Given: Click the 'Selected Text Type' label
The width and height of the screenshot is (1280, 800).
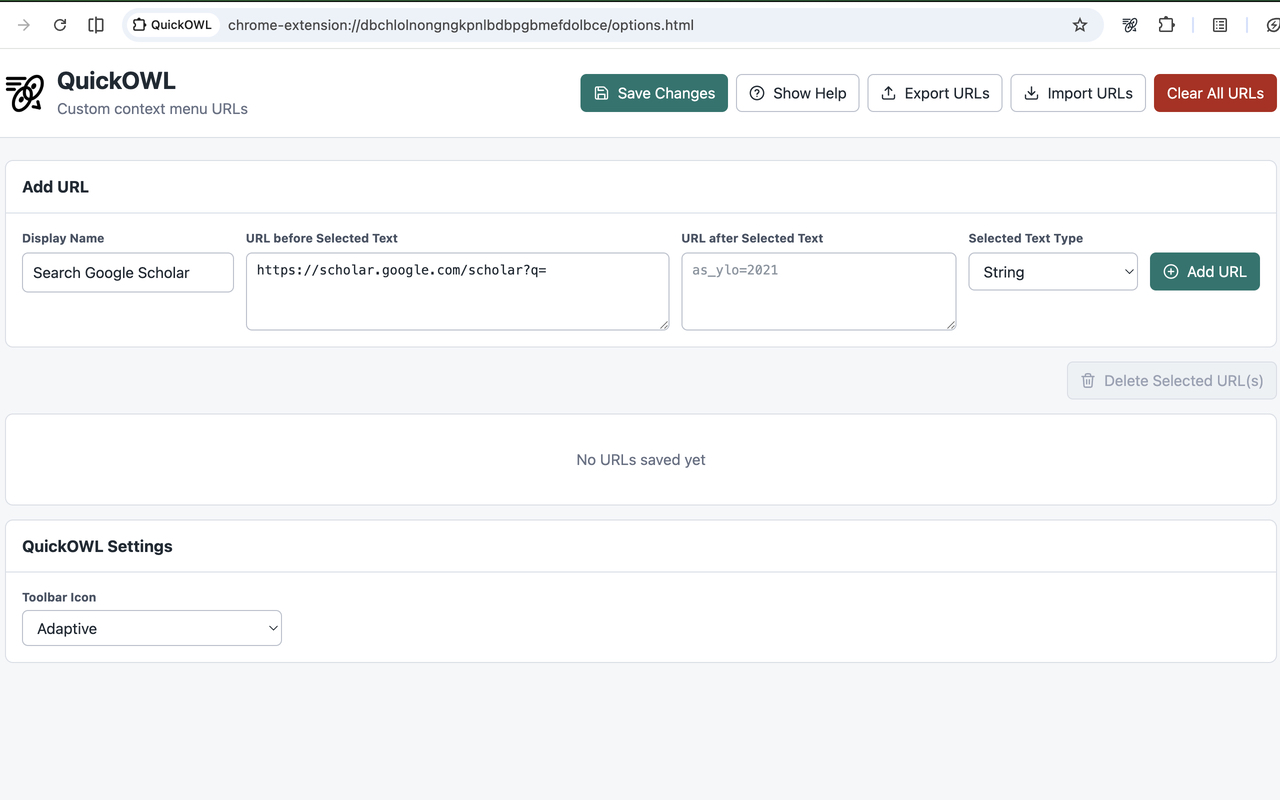Looking at the screenshot, I should (1026, 238).
